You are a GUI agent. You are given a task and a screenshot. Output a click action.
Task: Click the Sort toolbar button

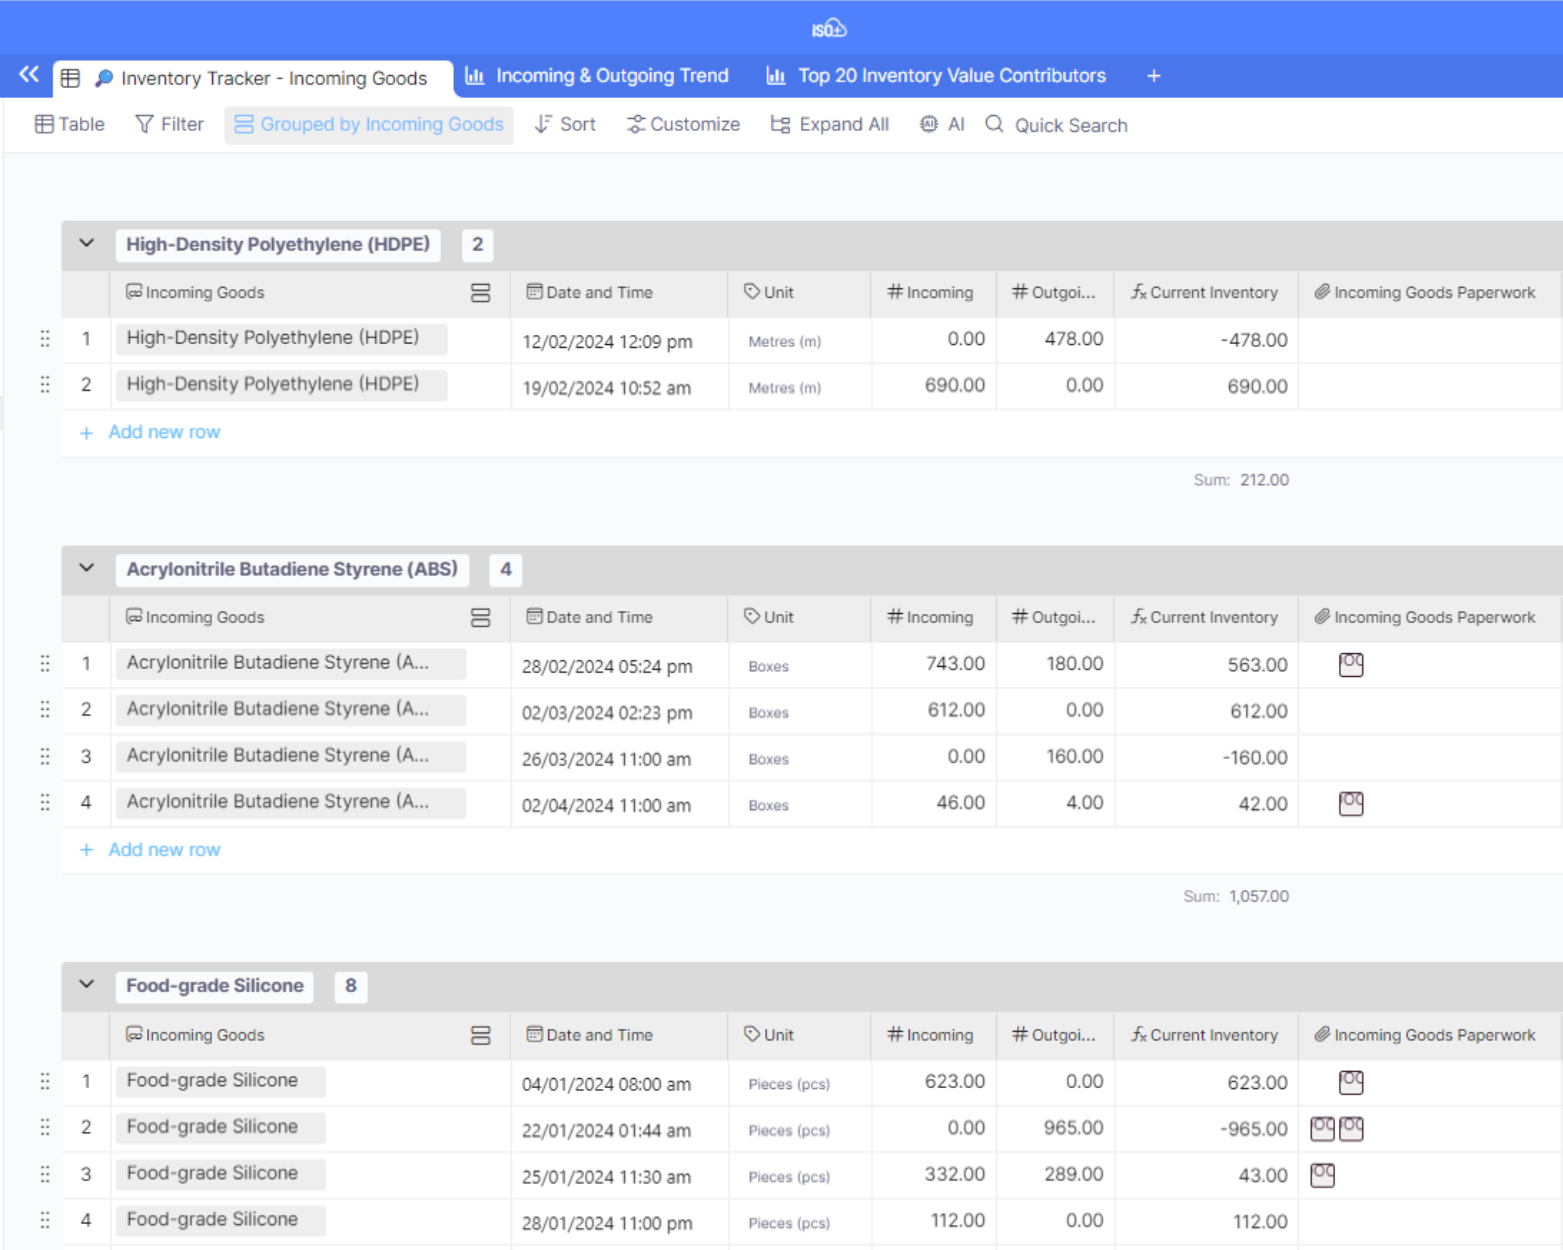pos(565,125)
